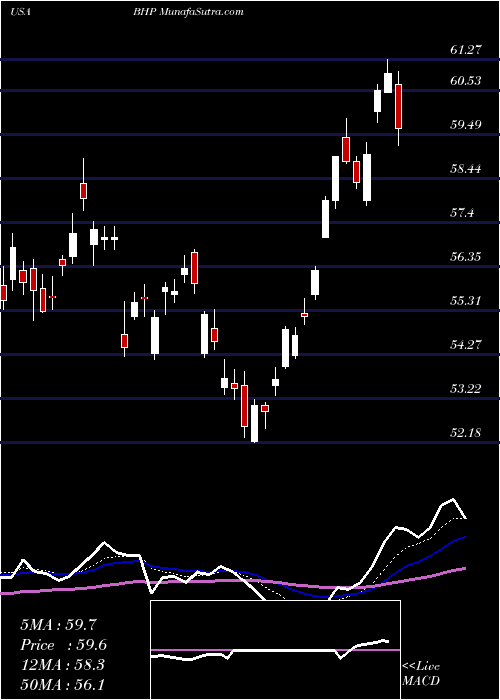Image resolution: width=500 pixels, height=700 pixels.
Task: Click the <<Live MACD label
Action: pyautogui.click(x=421, y=674)
